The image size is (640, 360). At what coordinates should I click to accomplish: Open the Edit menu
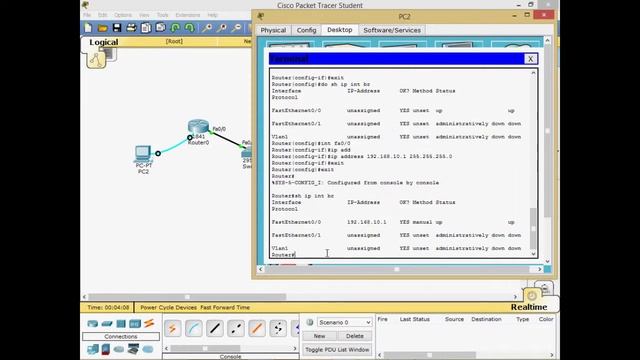click(x=102, y=15)
